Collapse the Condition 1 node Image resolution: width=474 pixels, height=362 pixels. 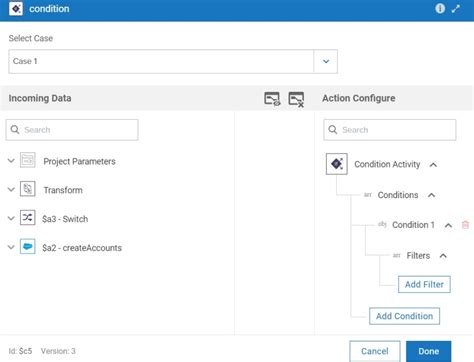[x=448, y=226]
